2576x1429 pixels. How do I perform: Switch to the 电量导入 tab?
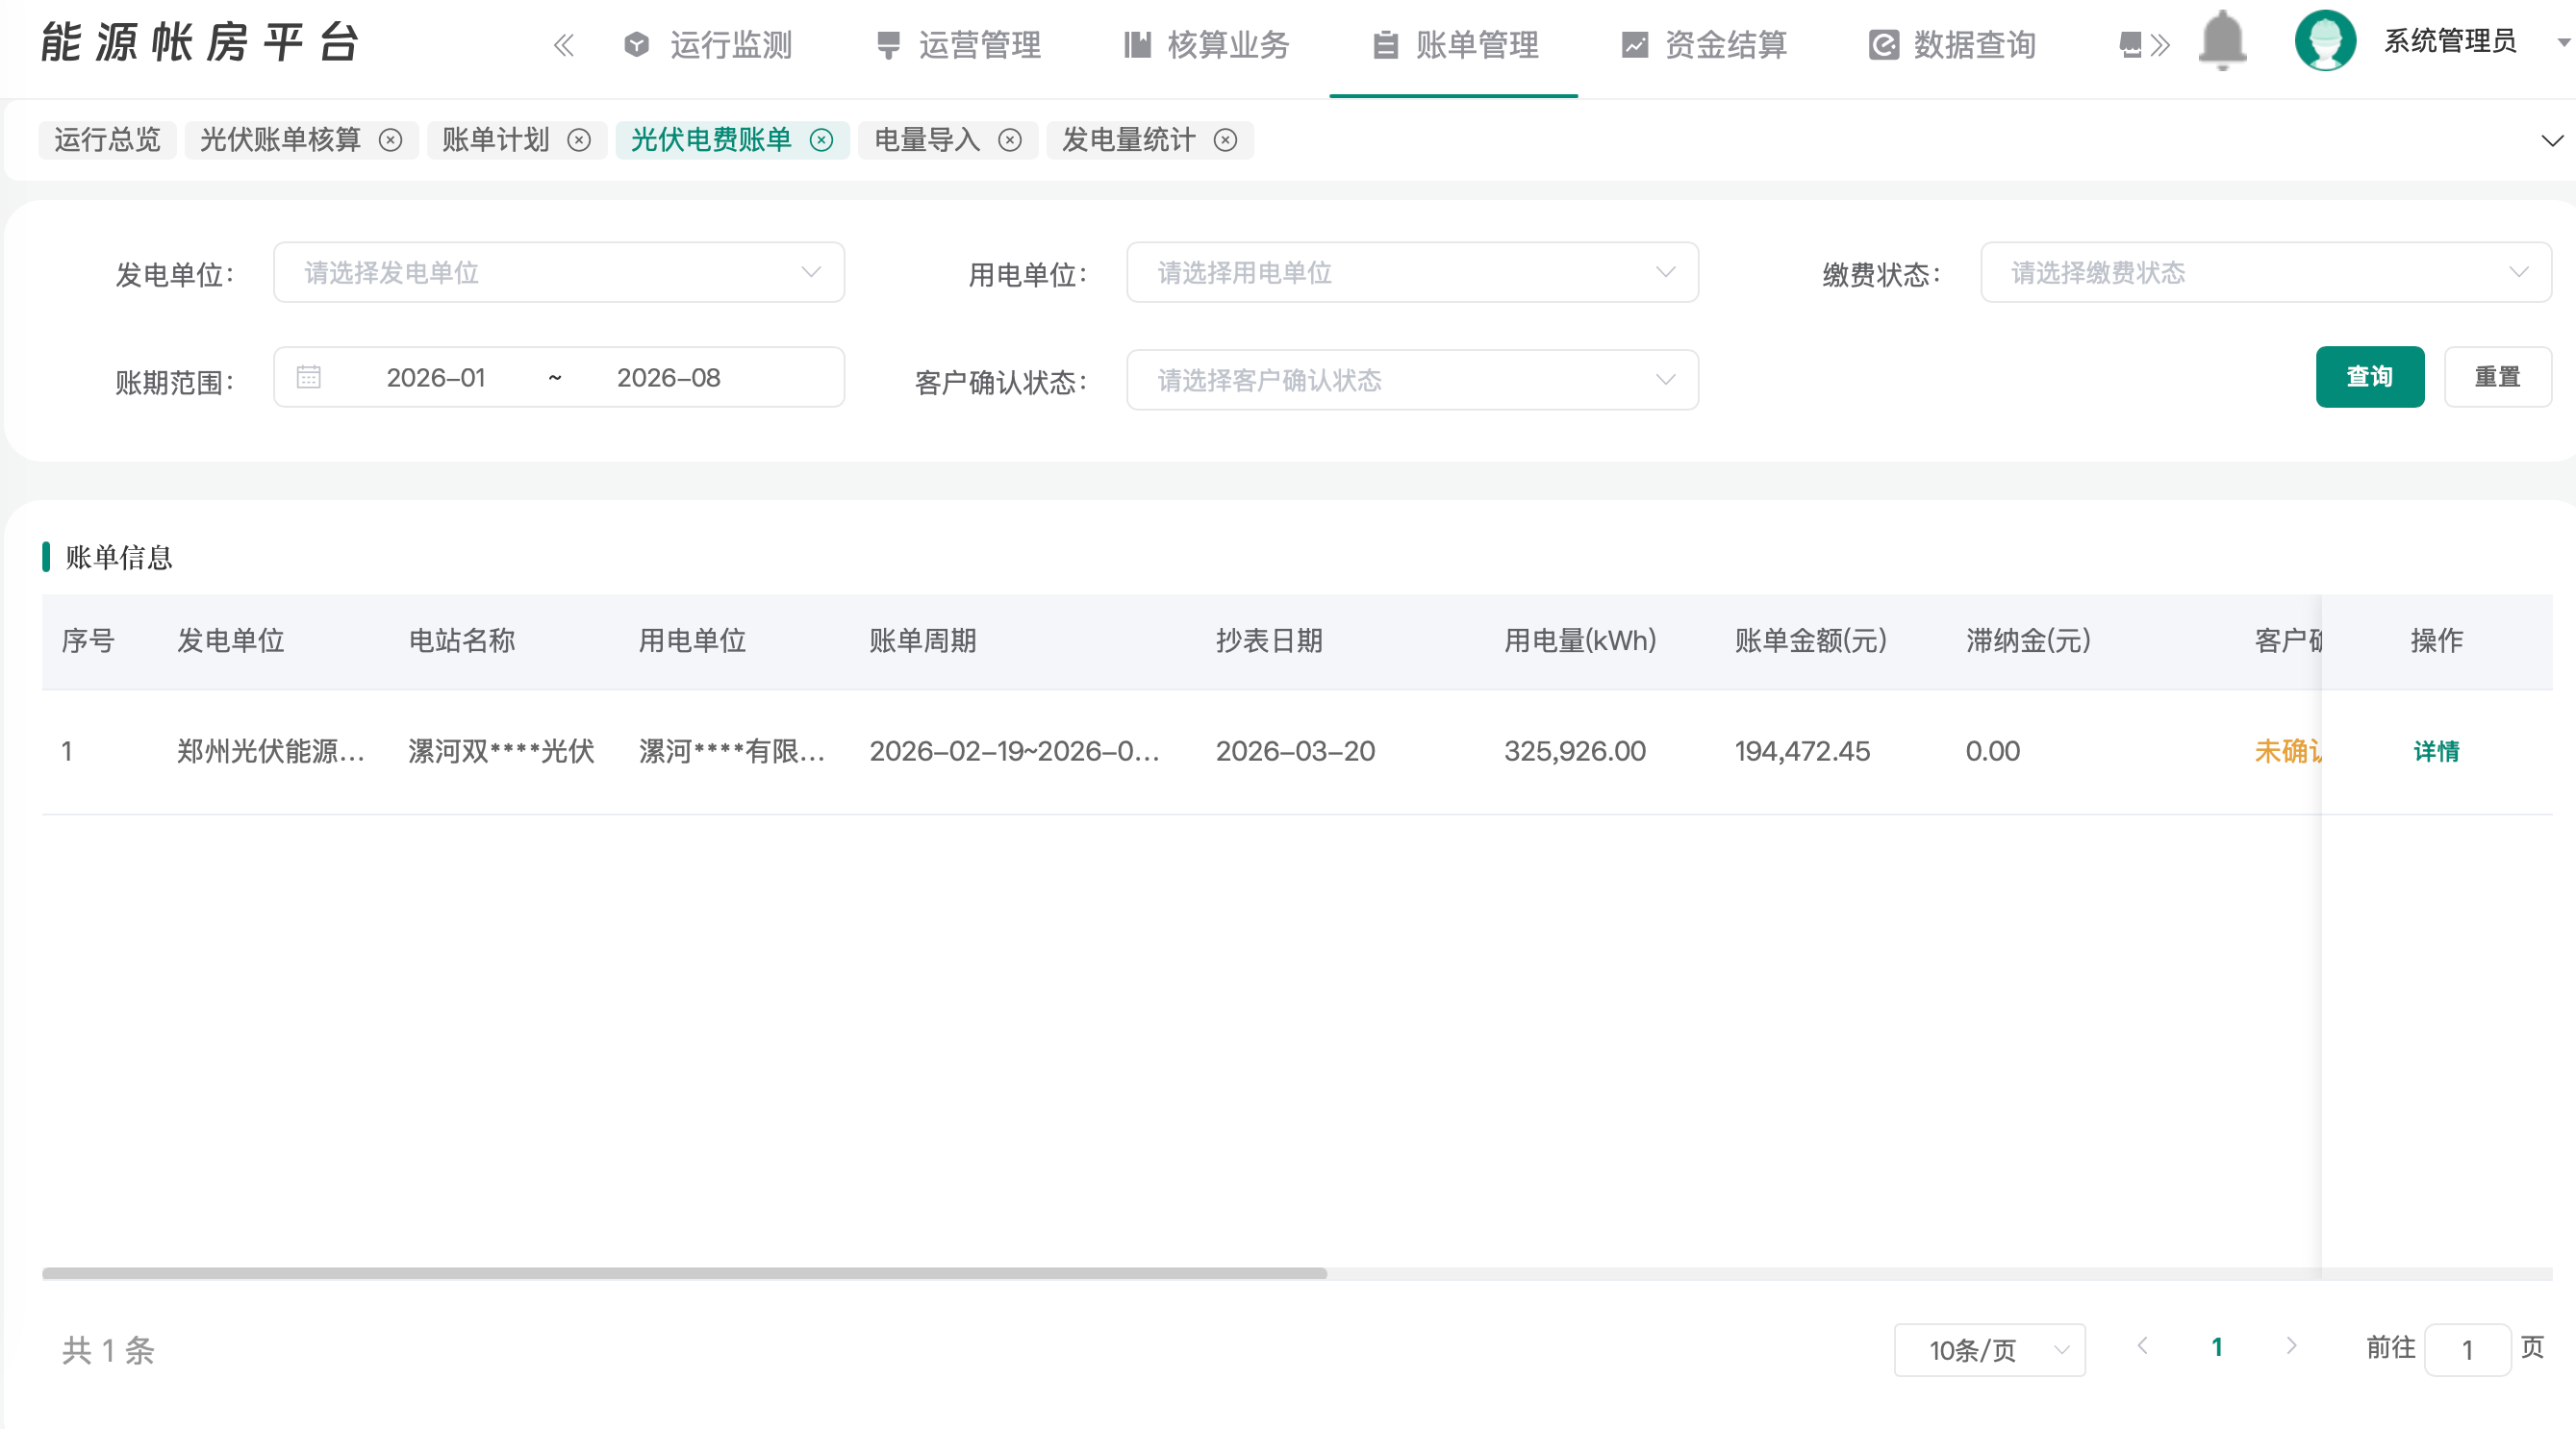tap(927, 140)
